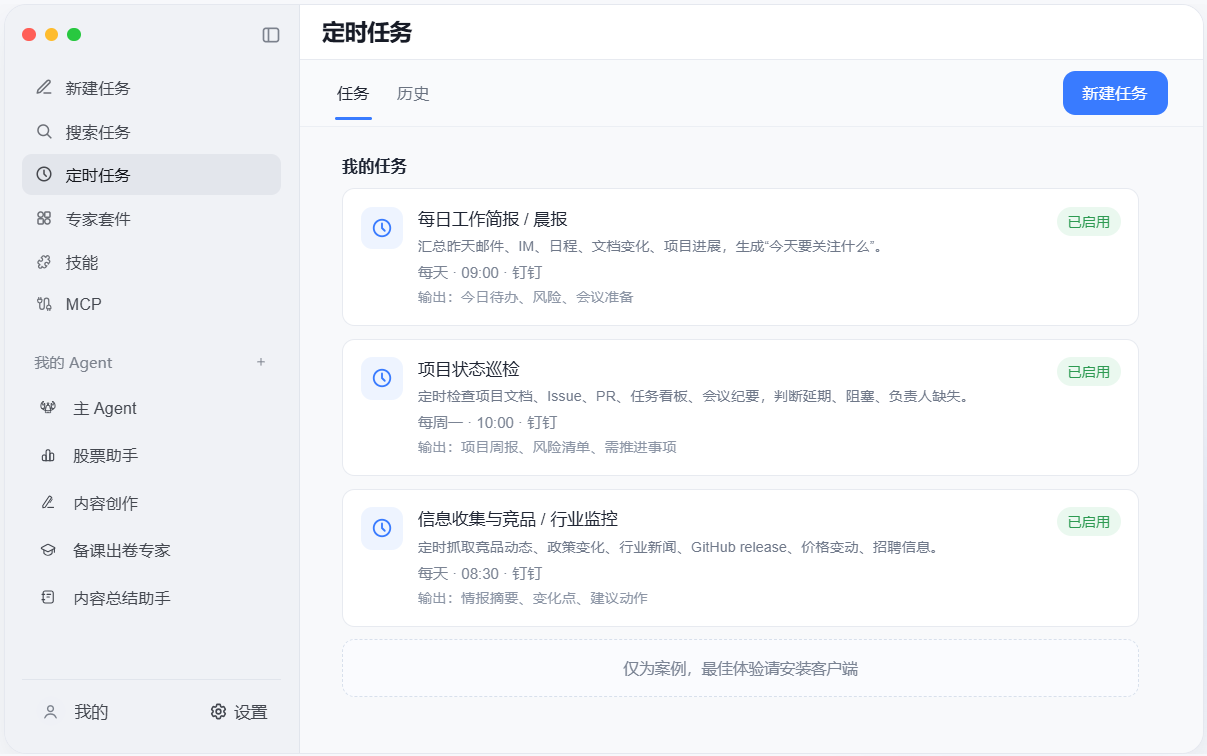Click the puzzle icon beside 技能
1207x756 pixels.
(44, 262)
